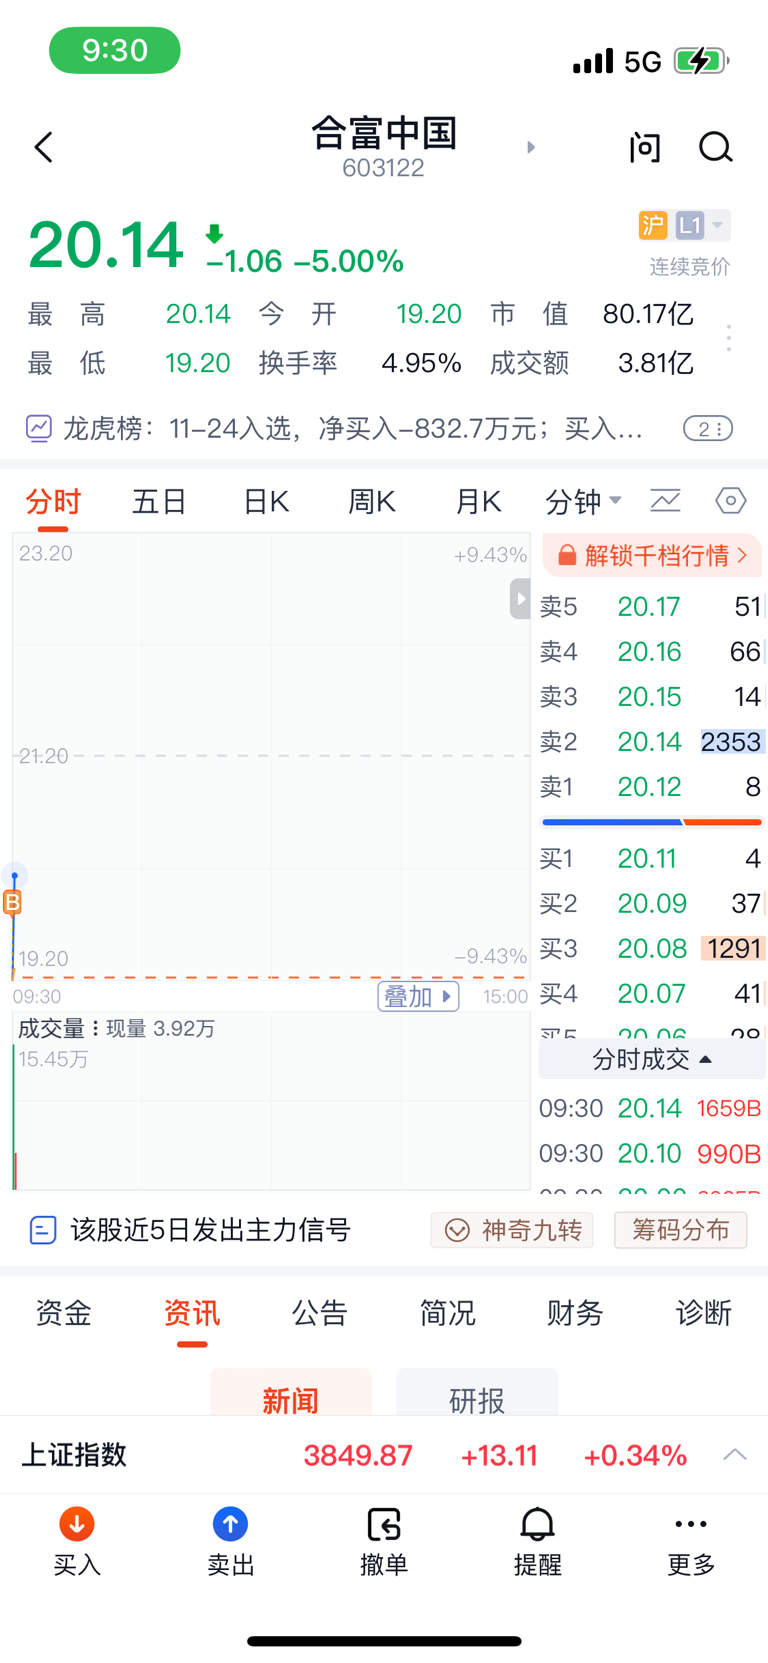Viewport: 768px width, 1663px height.
Task: Switch to 周K tab
Action: click(372, 501)
